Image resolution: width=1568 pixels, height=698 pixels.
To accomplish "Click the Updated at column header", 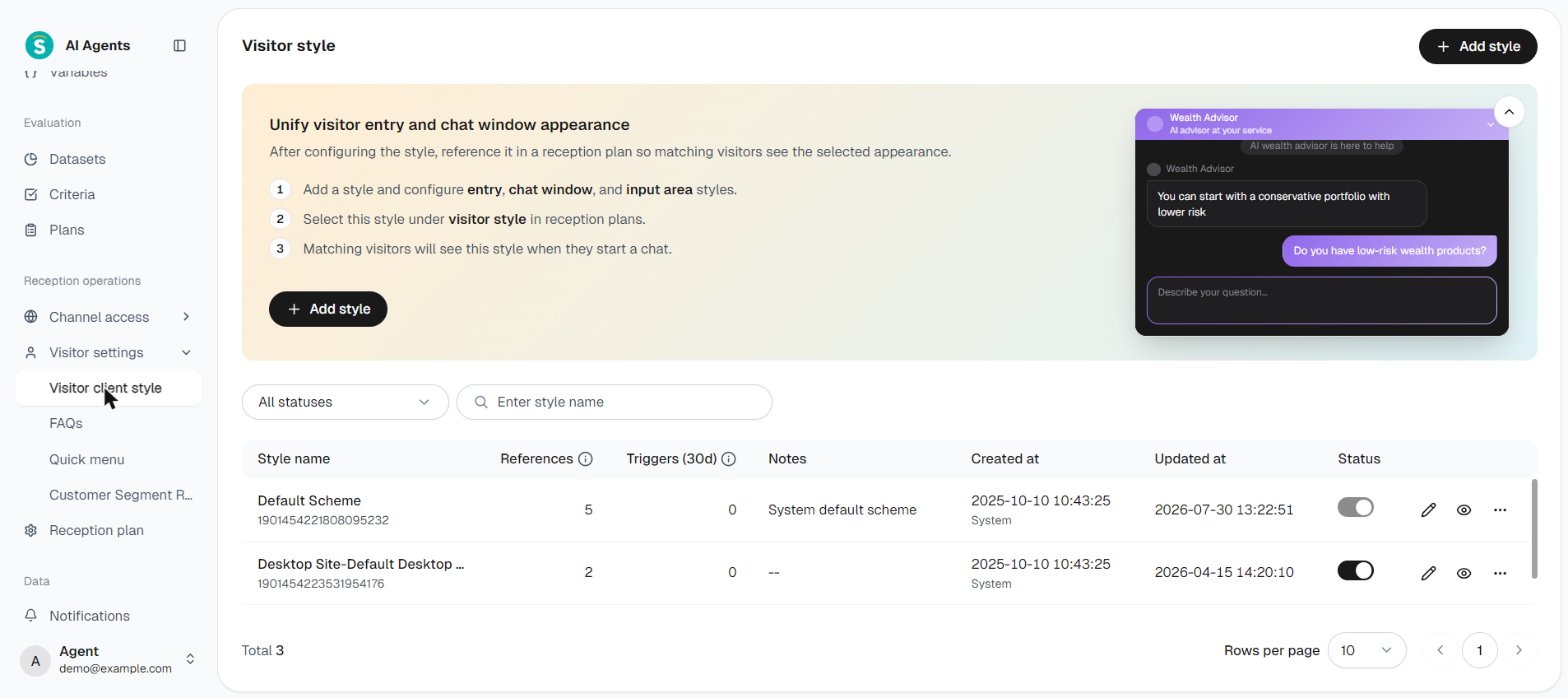I will pos(1190,459).
